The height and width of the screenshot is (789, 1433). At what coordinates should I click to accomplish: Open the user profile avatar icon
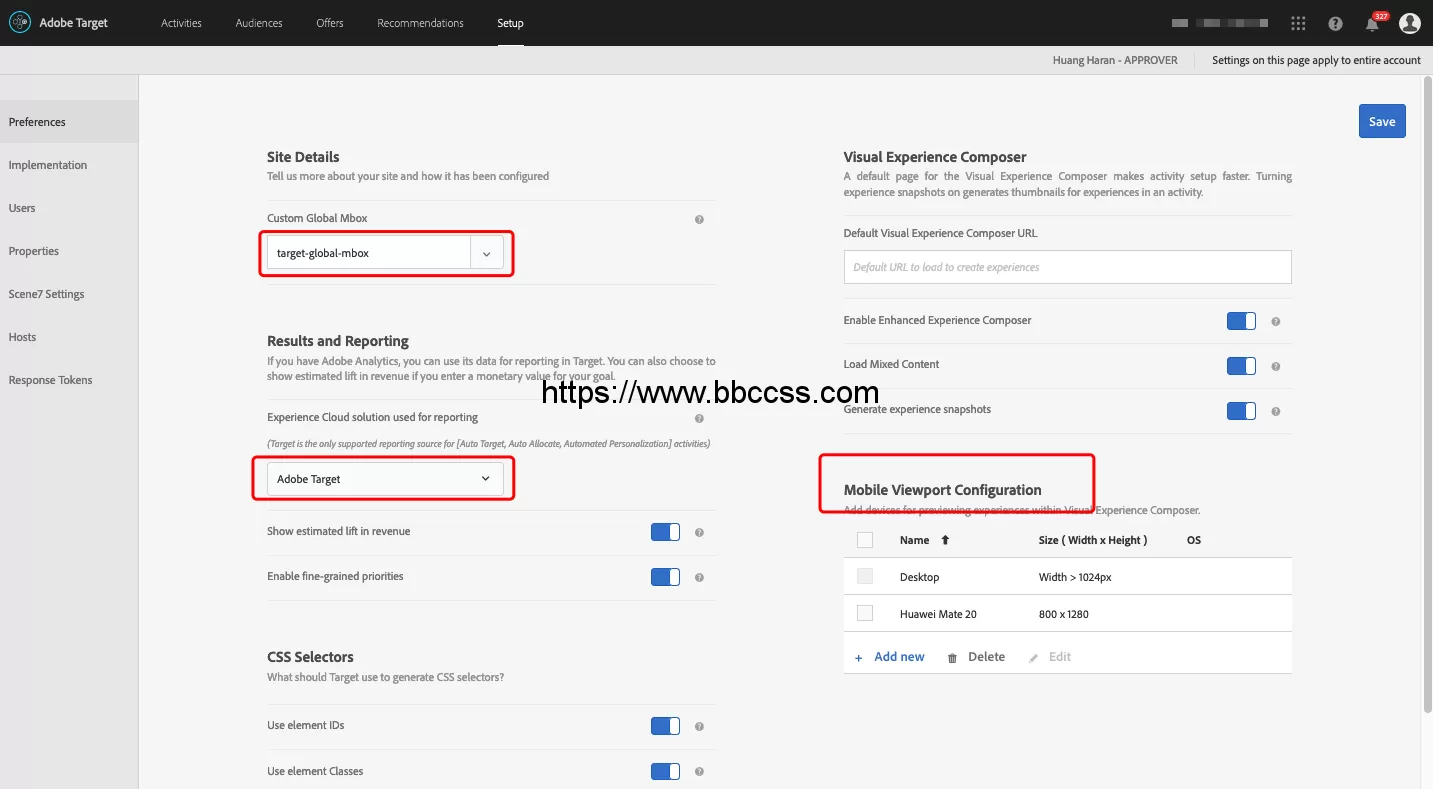[1410, 23]
